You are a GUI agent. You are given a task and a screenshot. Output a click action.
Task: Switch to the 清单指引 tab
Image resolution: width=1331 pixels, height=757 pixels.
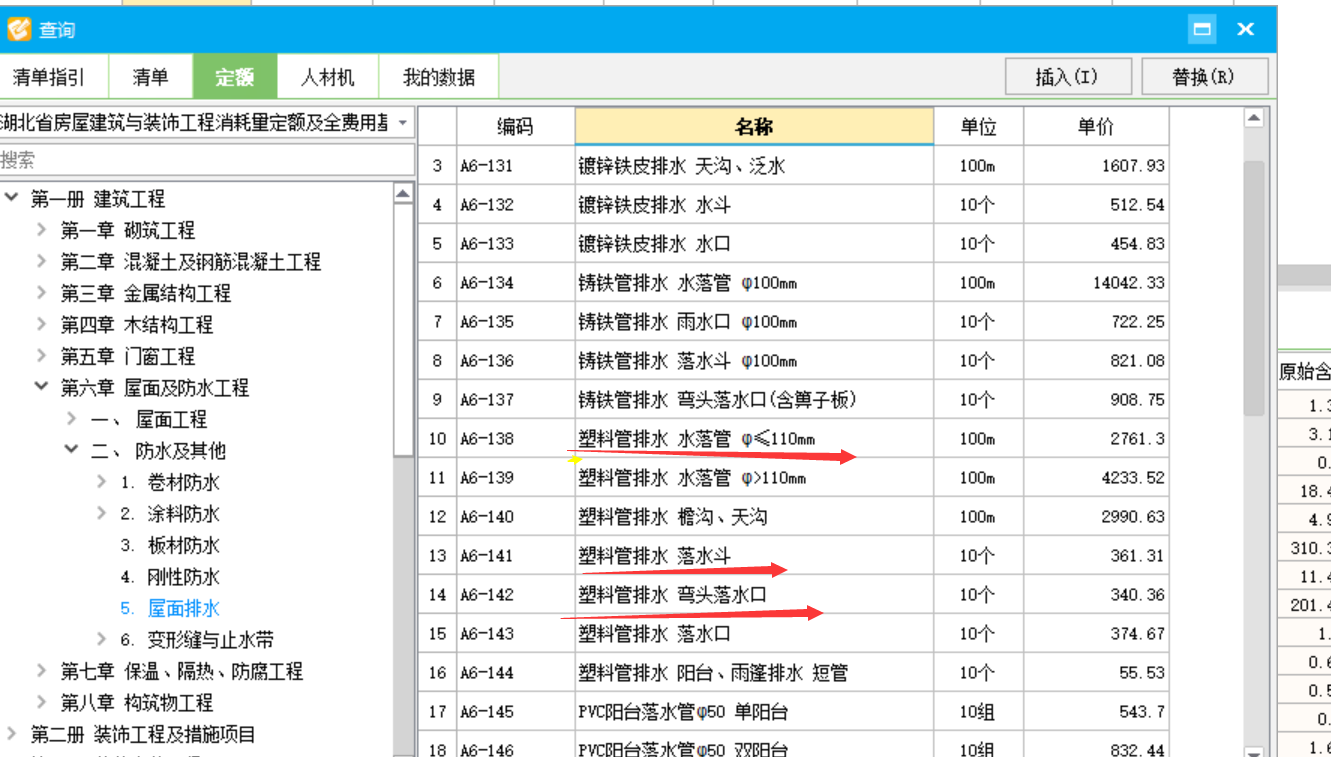click(x=49, y=77)
